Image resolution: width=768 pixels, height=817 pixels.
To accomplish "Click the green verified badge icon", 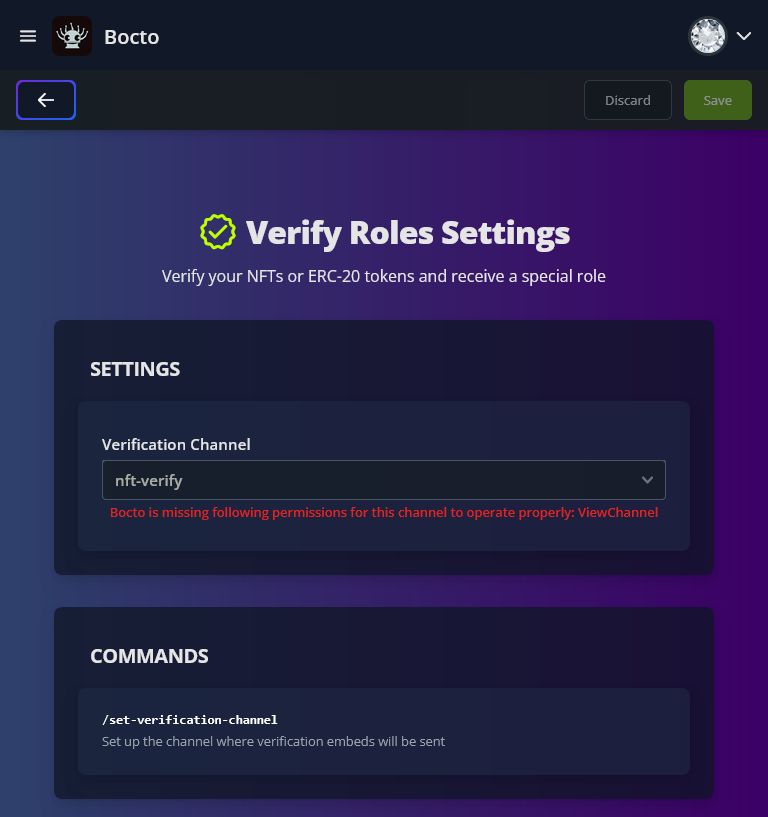I will tap(217, 232).
